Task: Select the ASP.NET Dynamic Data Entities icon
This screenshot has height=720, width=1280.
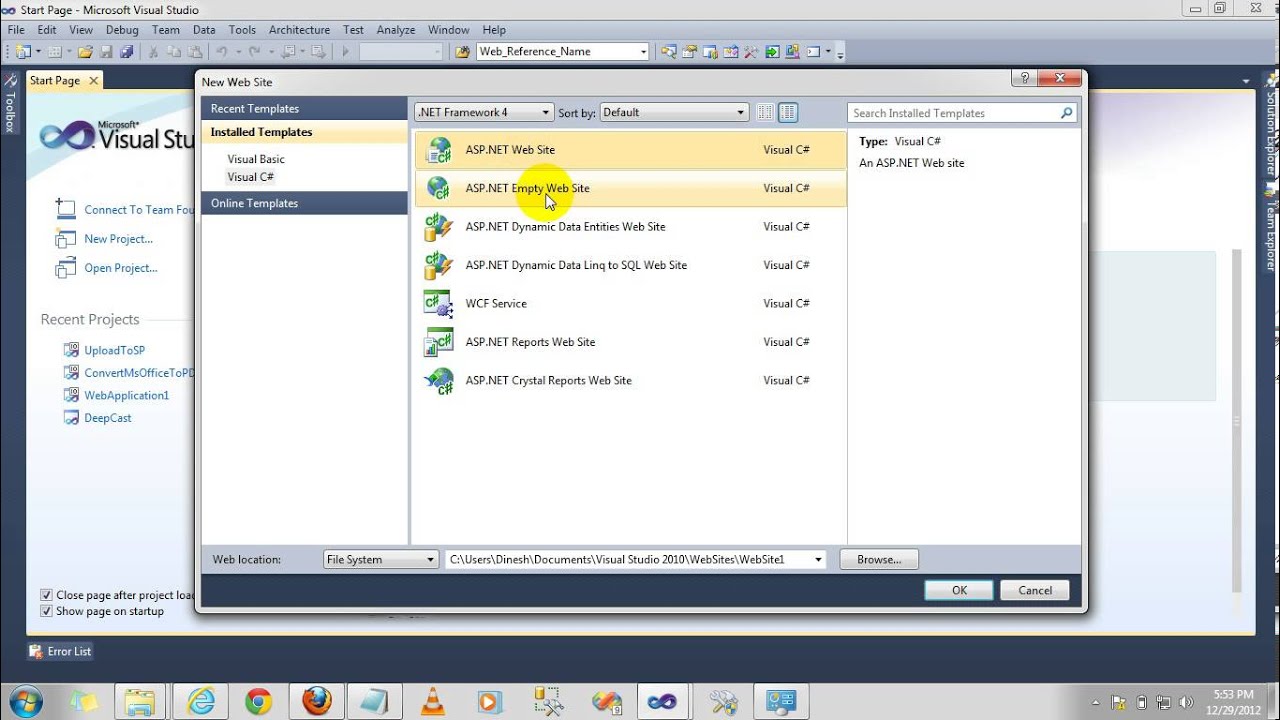Action: pos(439,227)
